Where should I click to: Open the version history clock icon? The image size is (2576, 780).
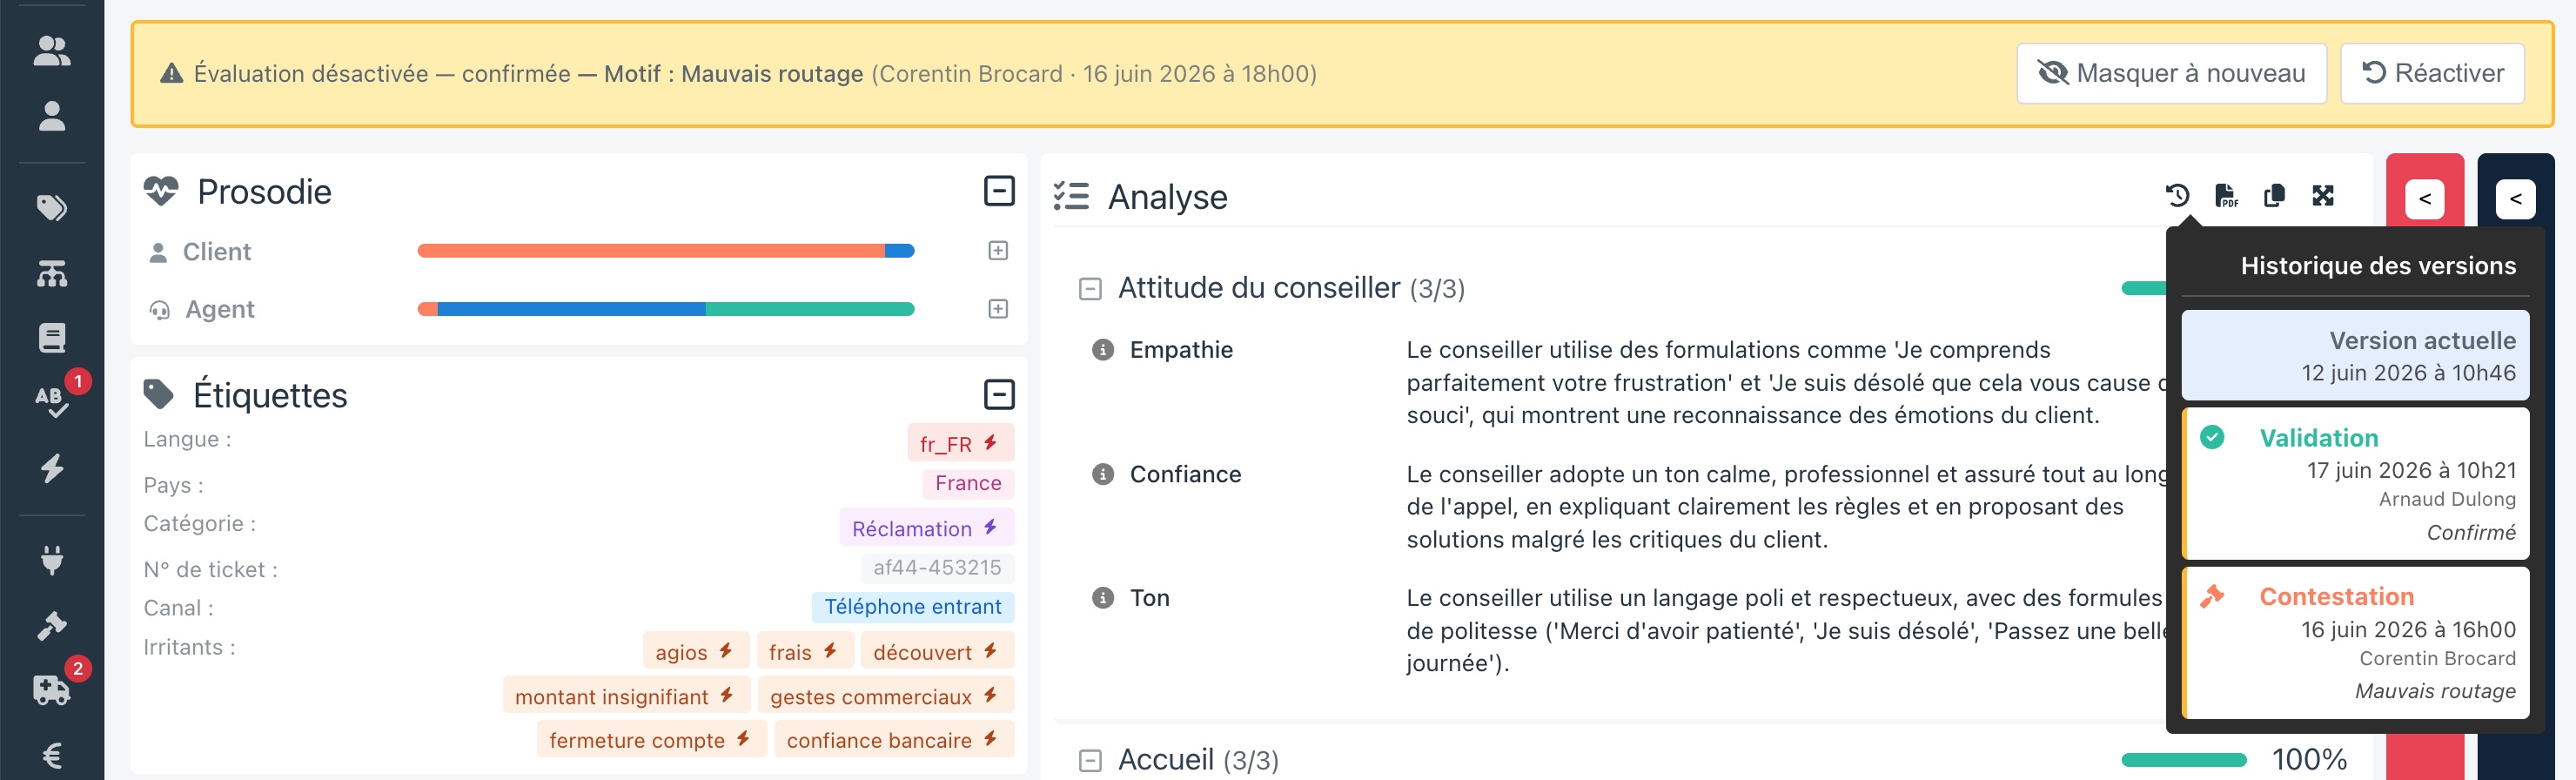coord(2177,195)
